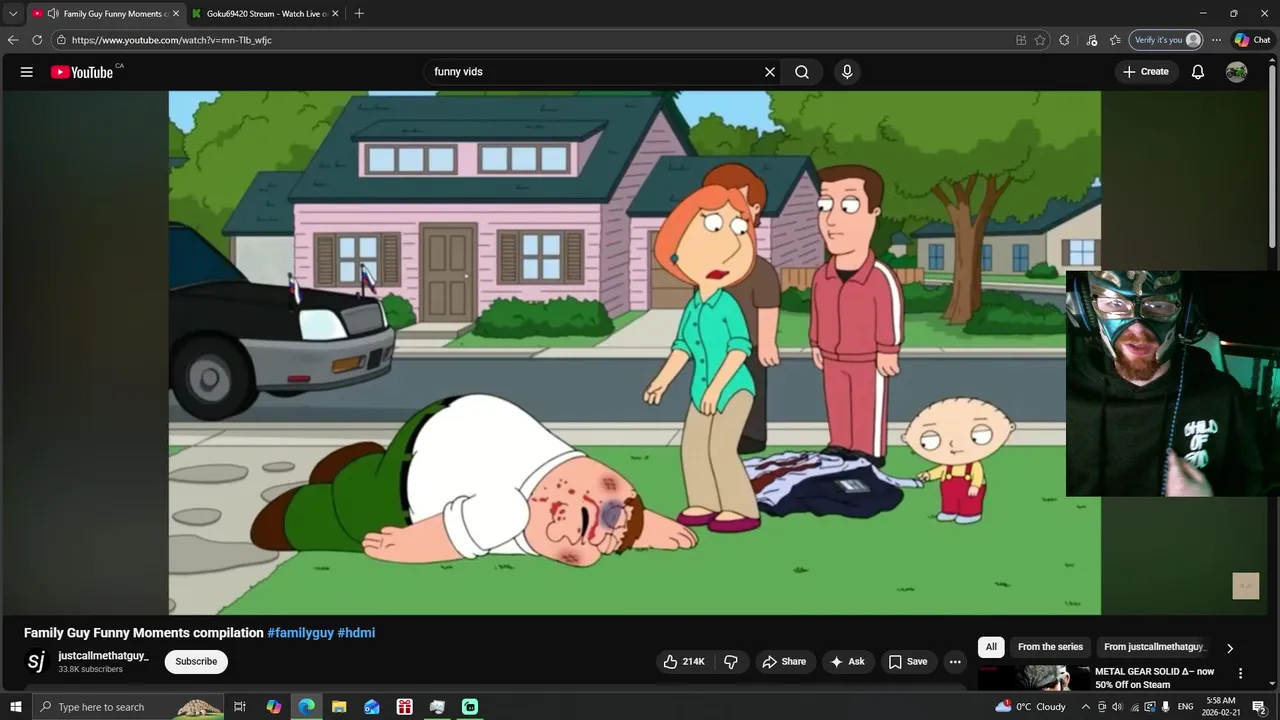Open the weather widget 0°C Cloudy
Image resolution: width=1280 pixels, height=720 pixels.
(1030, 707)
